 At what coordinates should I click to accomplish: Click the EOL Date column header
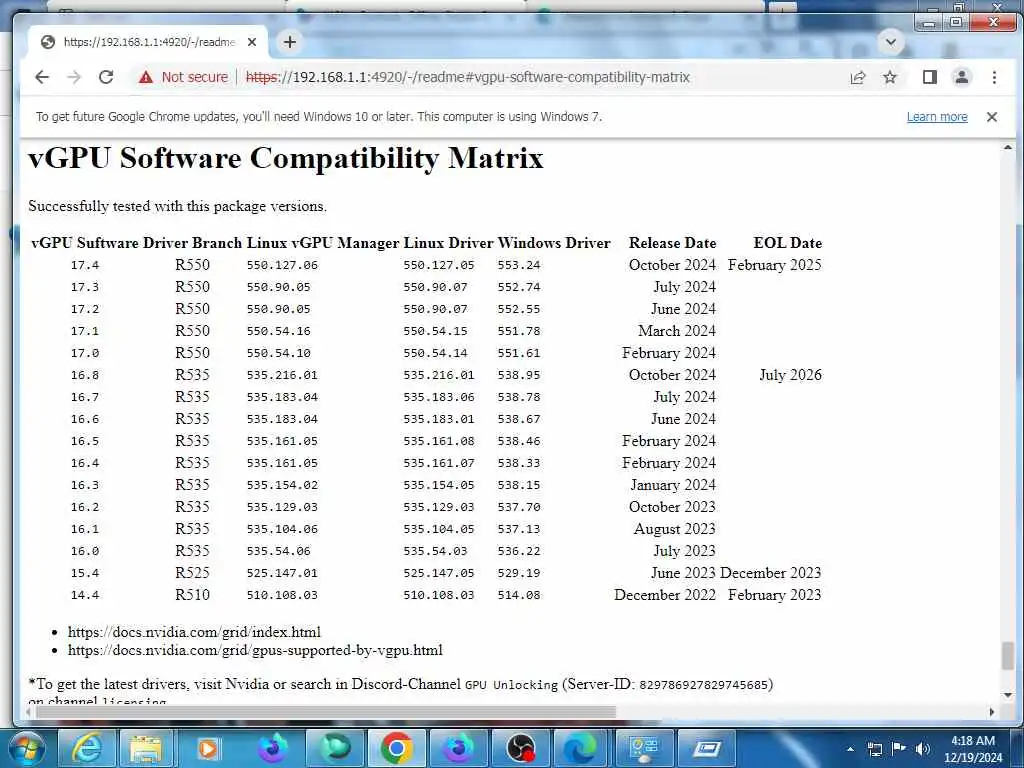point(788,243)
